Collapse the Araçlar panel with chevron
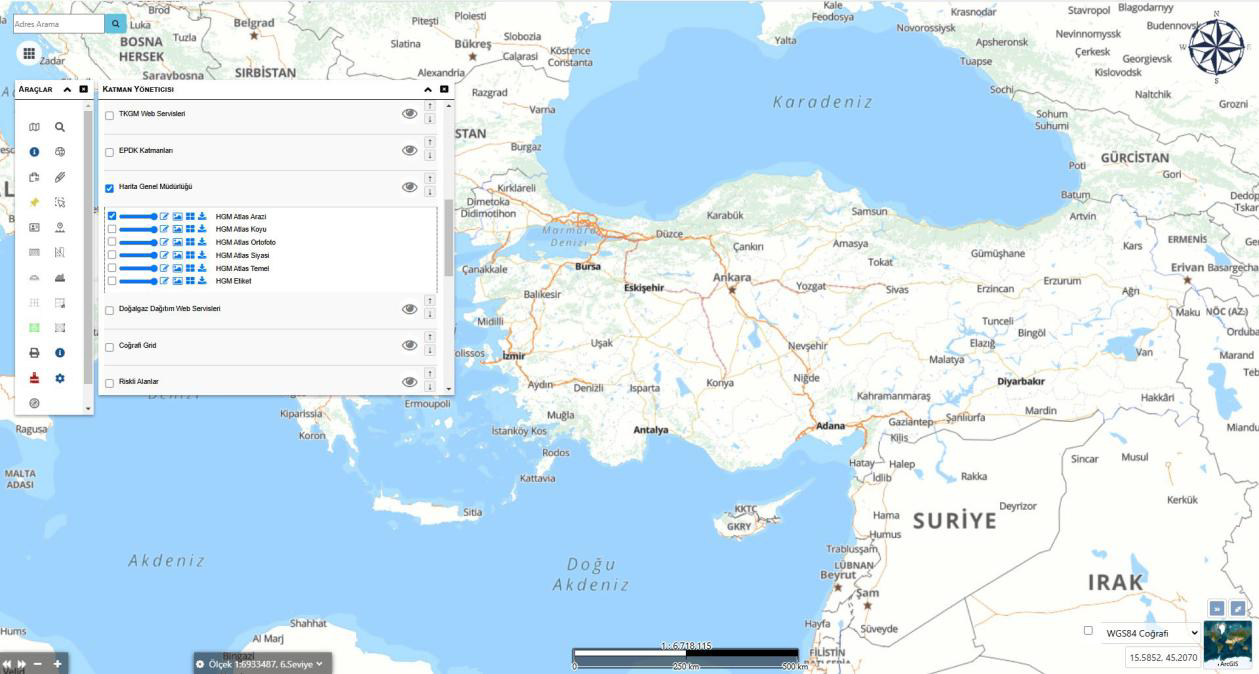 coord(67,89)
